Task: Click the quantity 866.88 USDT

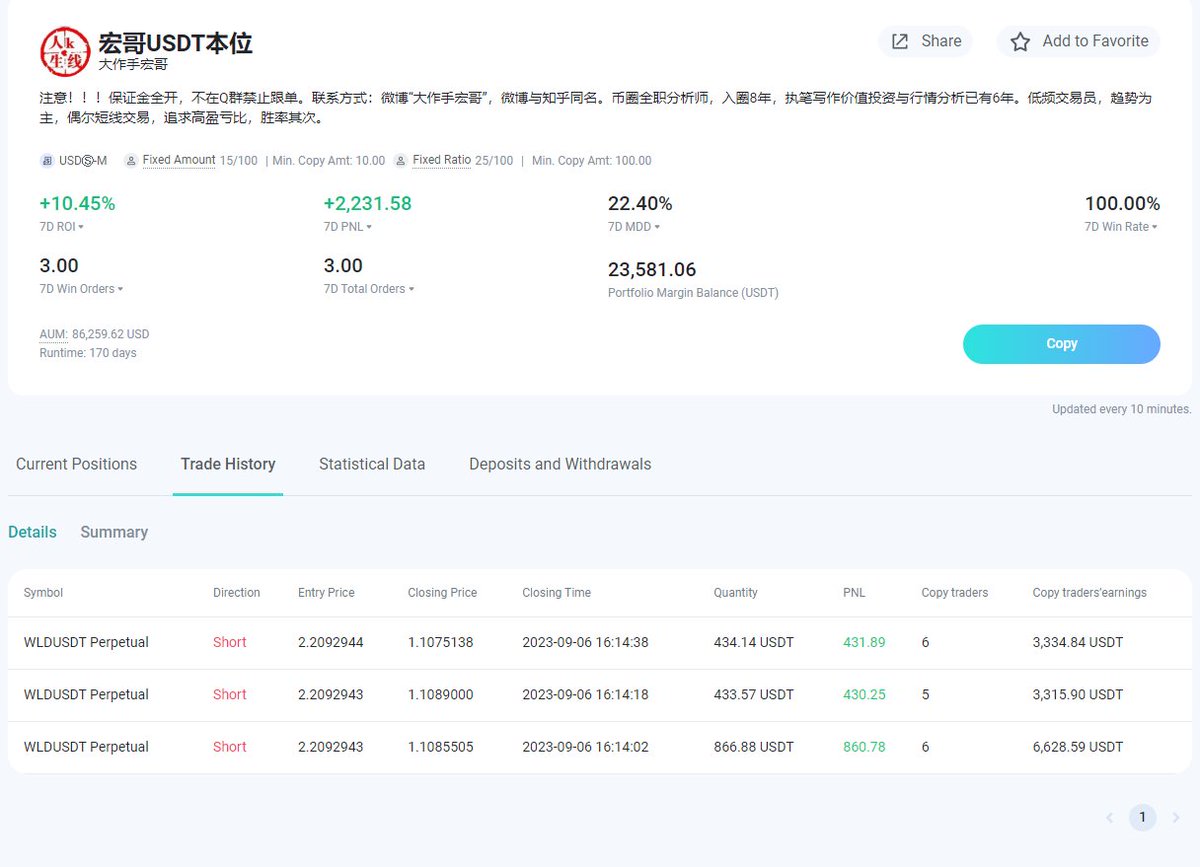Action: (754, 746)
